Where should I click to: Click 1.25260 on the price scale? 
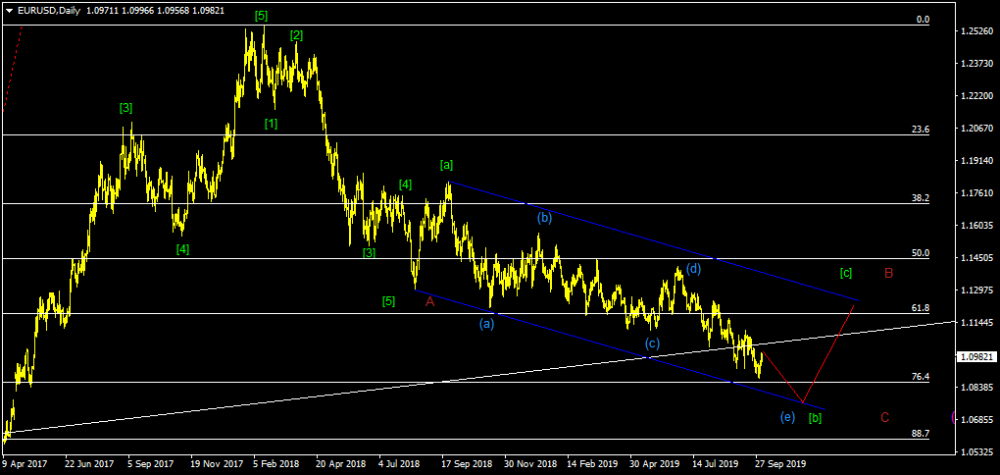point(976,31)
